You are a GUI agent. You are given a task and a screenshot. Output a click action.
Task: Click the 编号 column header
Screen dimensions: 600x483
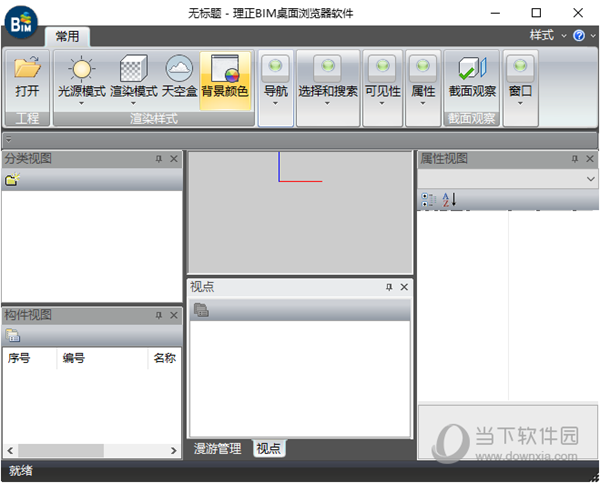103,359
